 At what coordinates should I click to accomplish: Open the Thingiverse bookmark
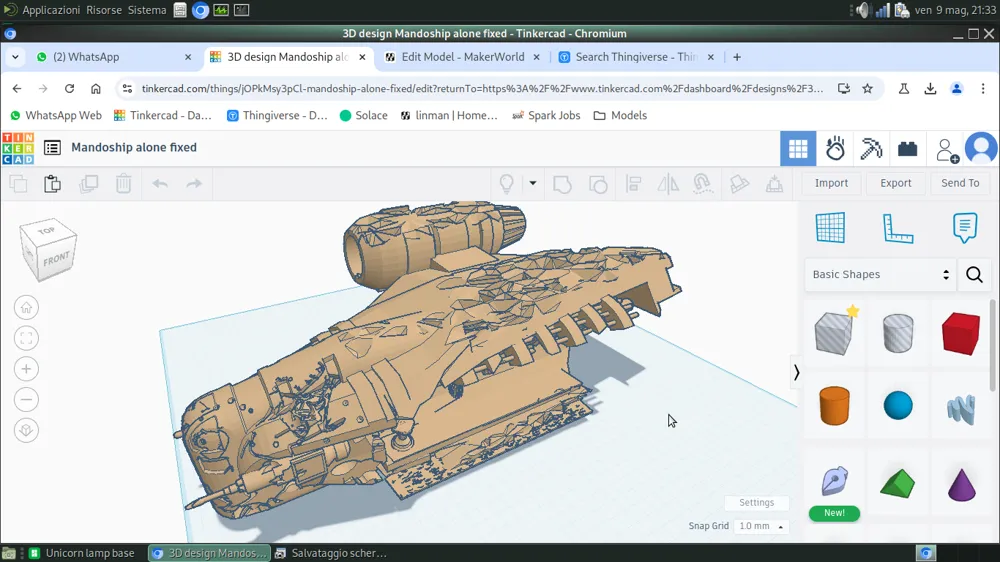(x=277, y=115)
